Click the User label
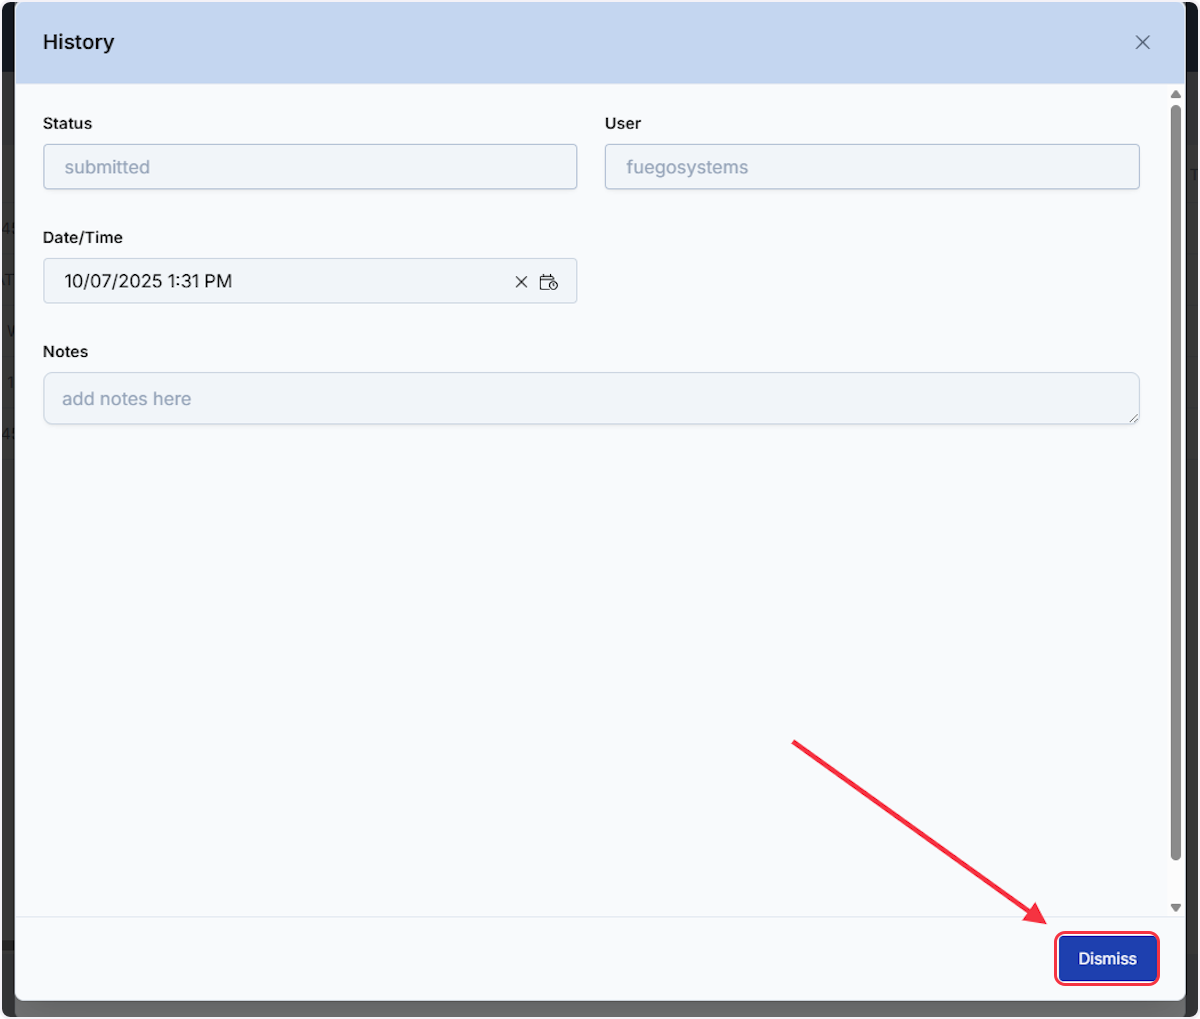Image resolution: width=1200 pixels, height=1019 pixels. point(623,123)
